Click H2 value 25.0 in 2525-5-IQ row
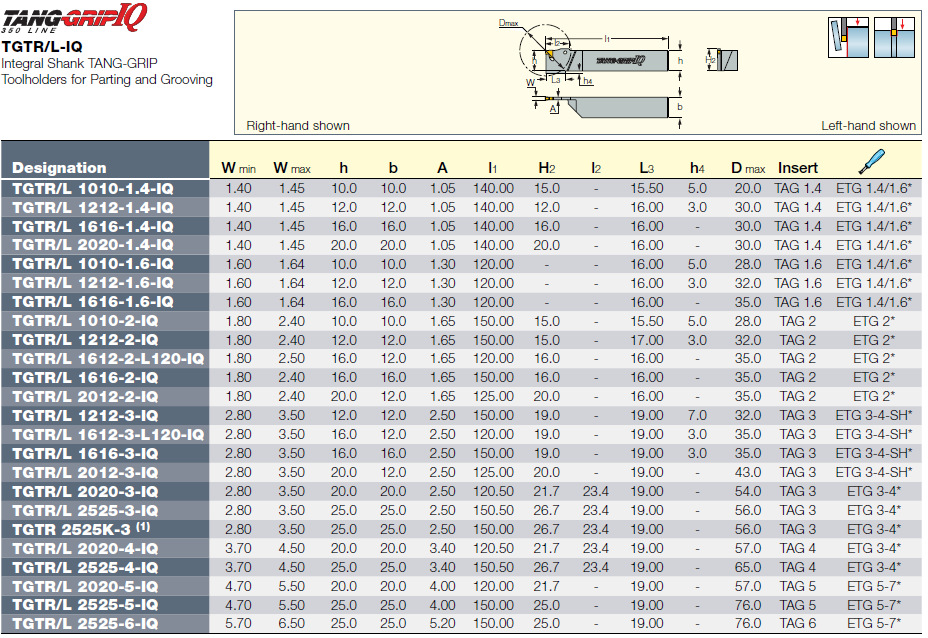 (x=546, y=605)
